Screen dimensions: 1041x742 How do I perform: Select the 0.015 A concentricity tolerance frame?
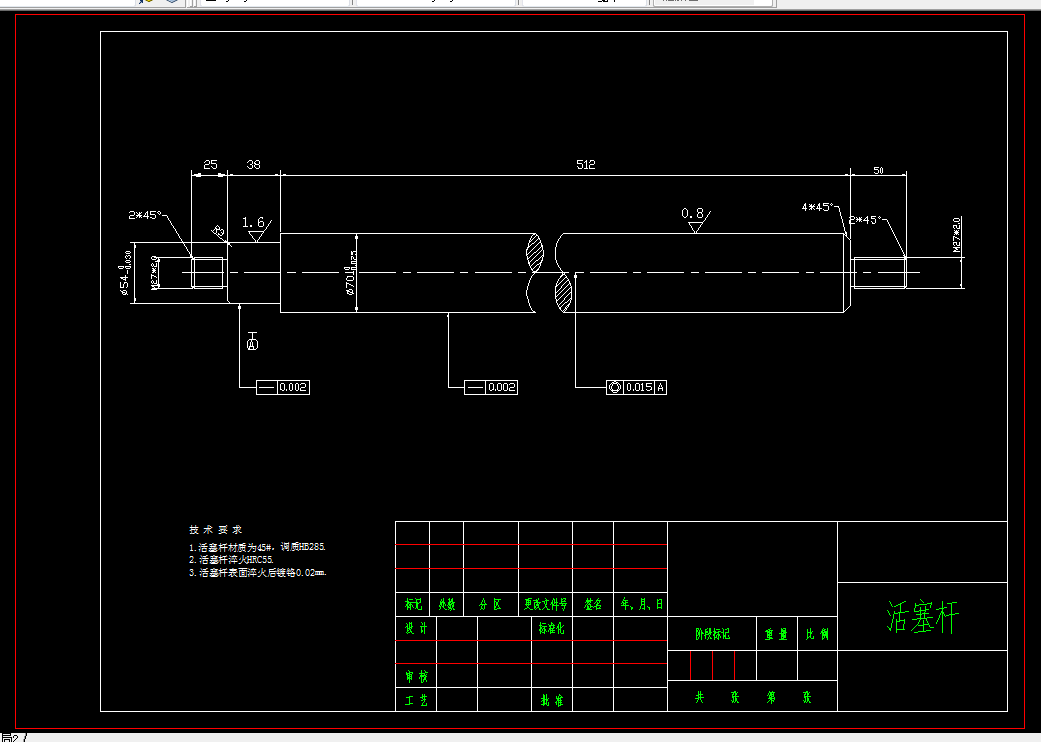[x=636, y=387]
